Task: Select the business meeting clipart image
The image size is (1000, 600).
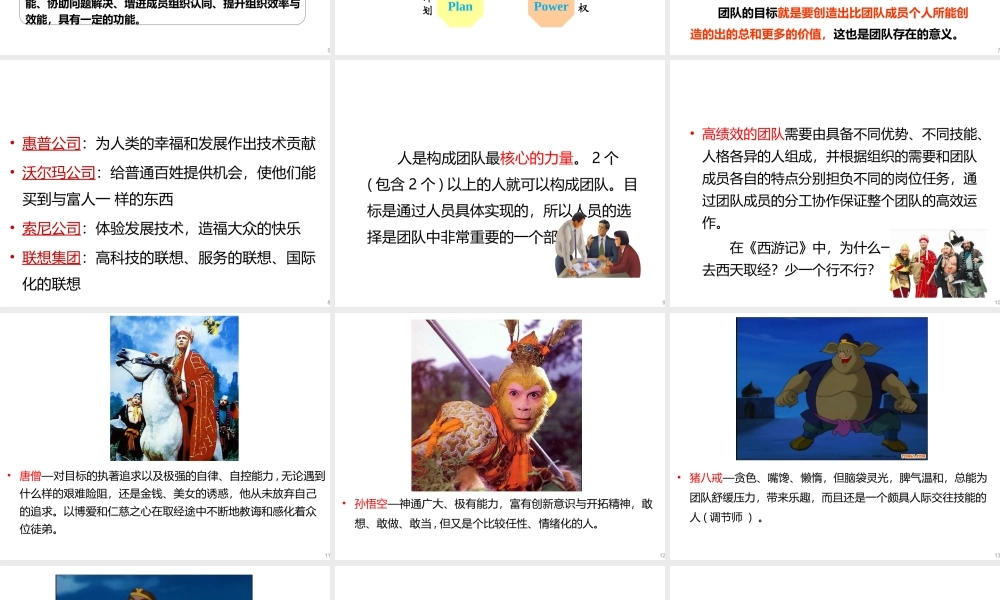Action: click(x=598, y=245)
